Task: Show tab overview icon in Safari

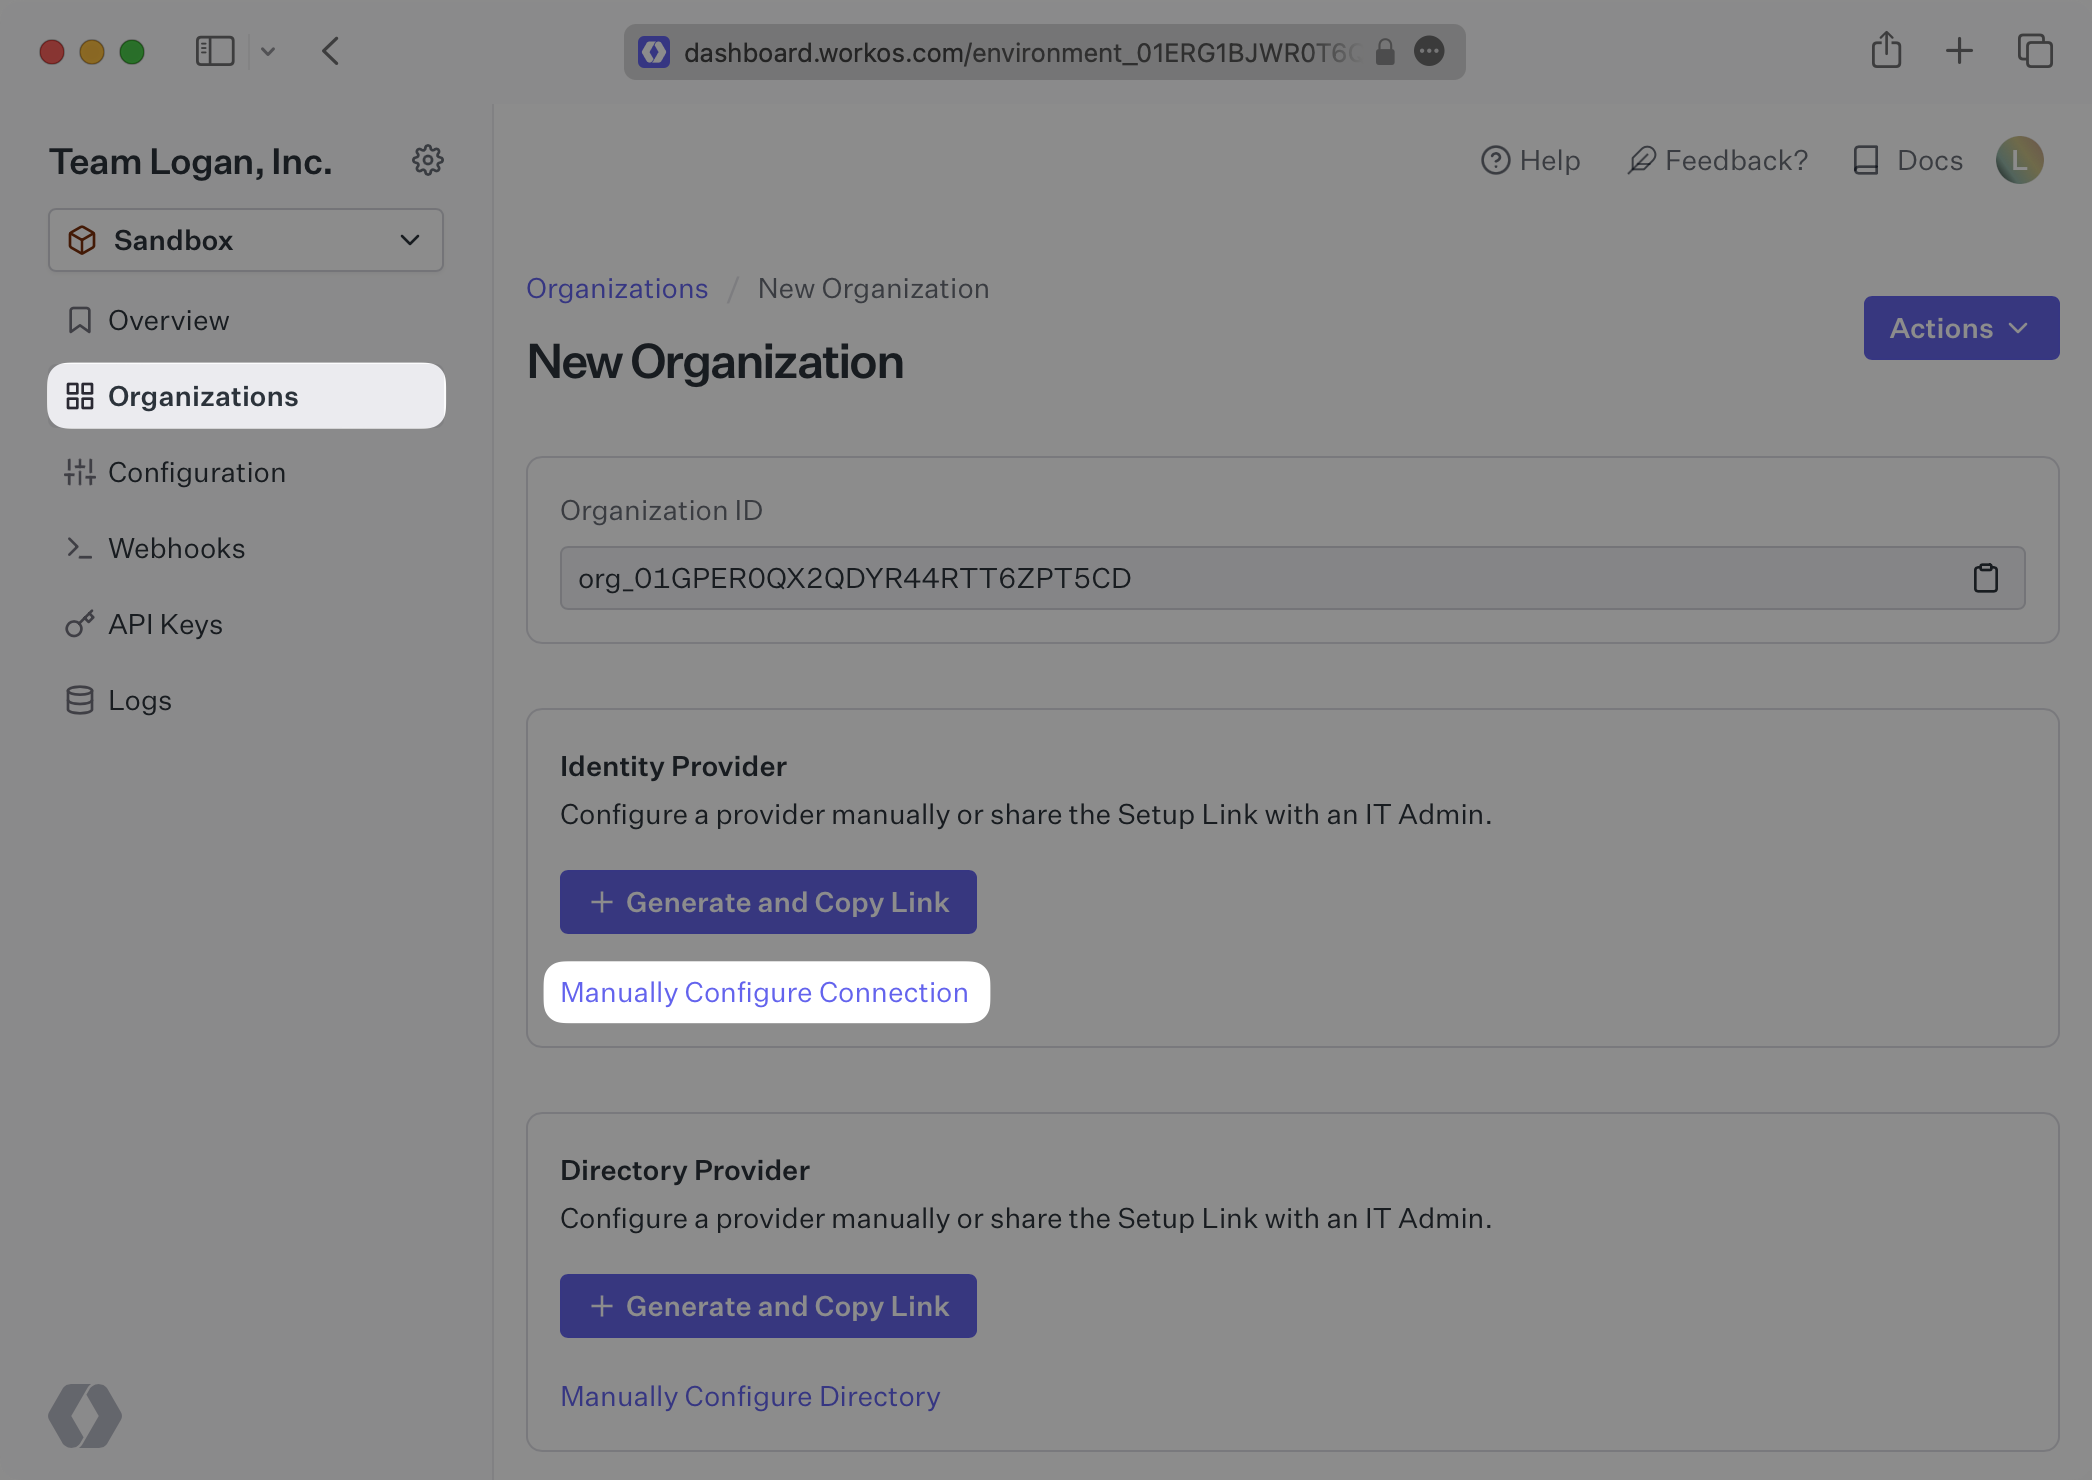Action: [x=2034, y=51]
